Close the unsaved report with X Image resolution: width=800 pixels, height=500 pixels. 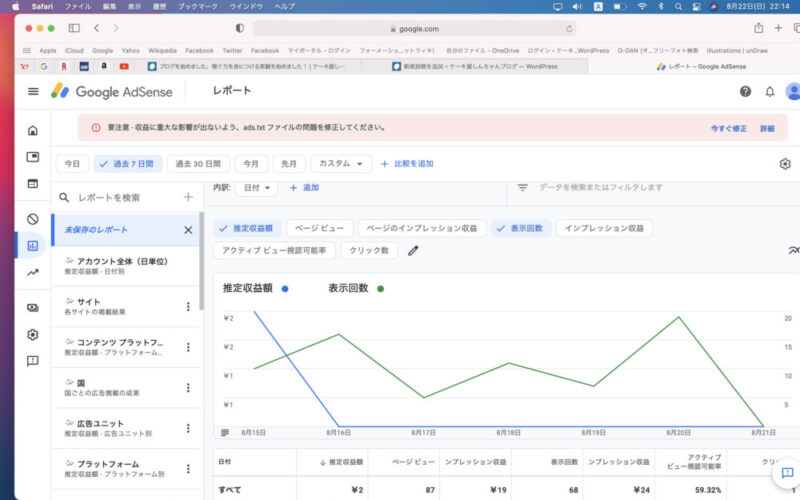[x=187, y=229]
